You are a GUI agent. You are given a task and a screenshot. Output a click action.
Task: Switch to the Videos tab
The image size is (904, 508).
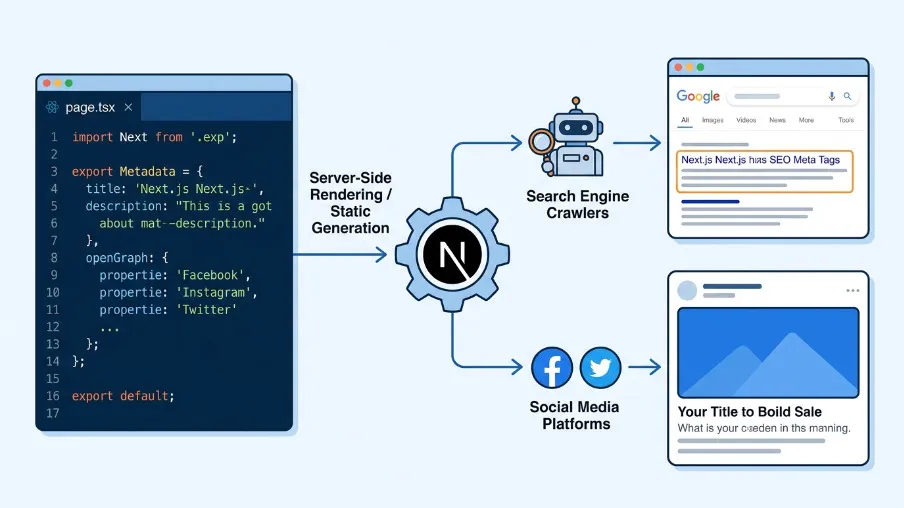(746, 120)
